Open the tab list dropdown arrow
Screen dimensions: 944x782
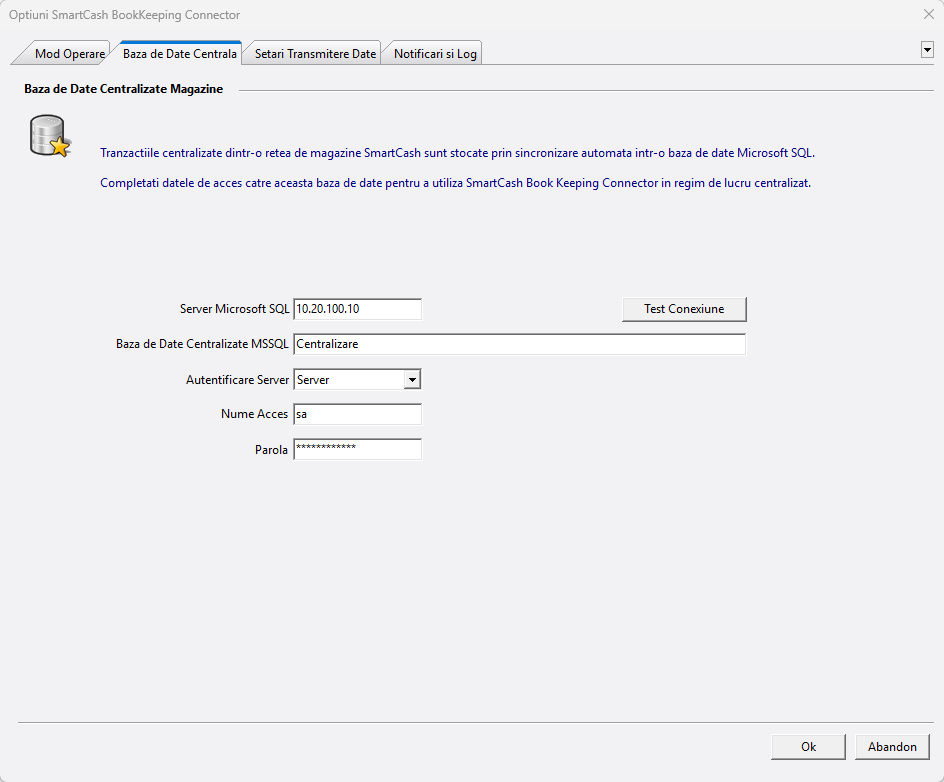[x=927, y=50]
